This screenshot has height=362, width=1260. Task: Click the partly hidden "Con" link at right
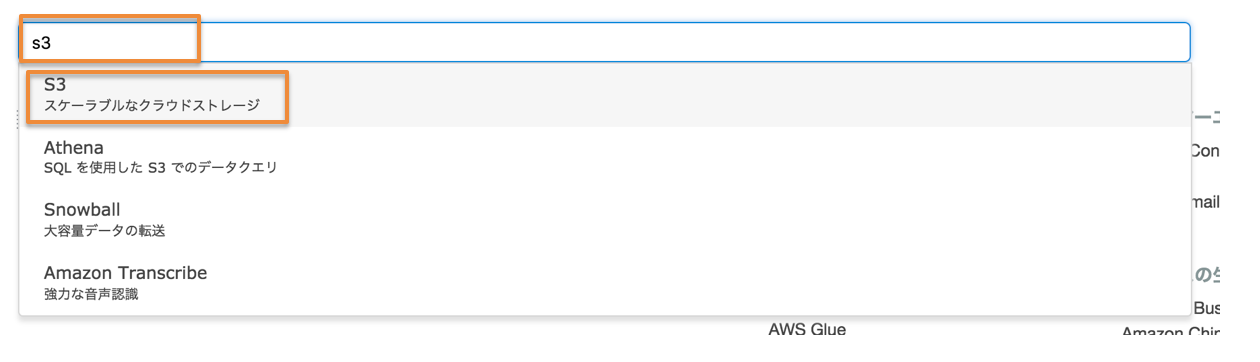(x=1204, y=151)
